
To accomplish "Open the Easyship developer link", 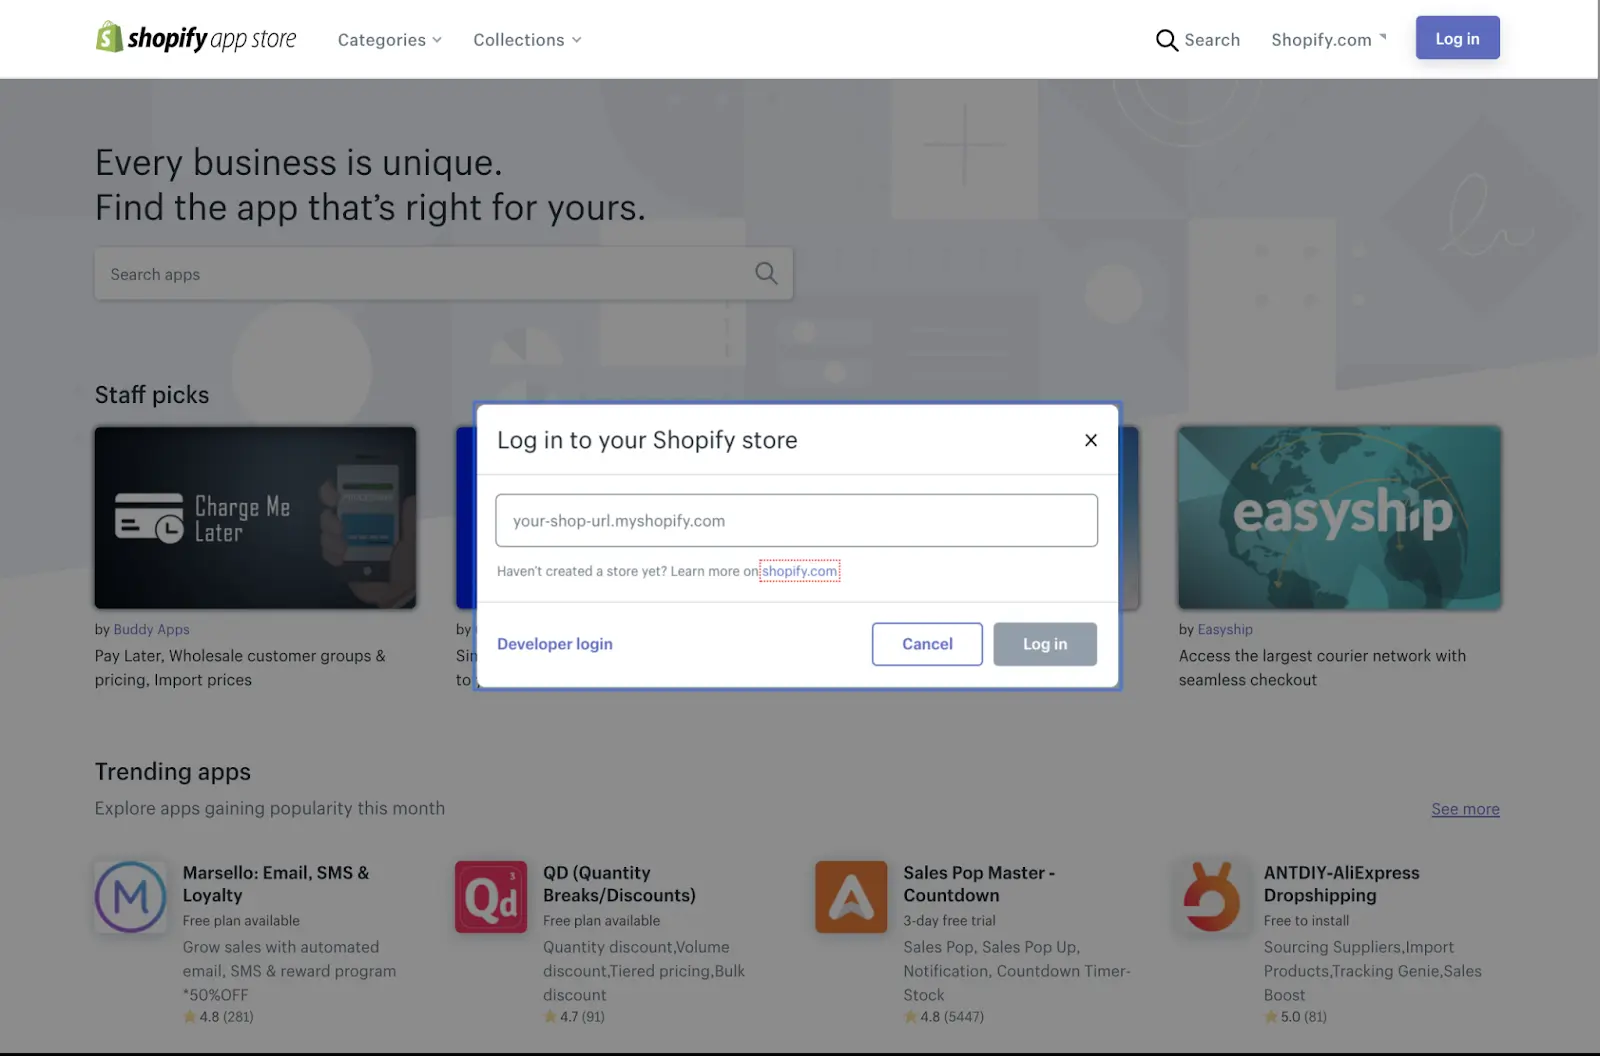I will [1225, 629].
